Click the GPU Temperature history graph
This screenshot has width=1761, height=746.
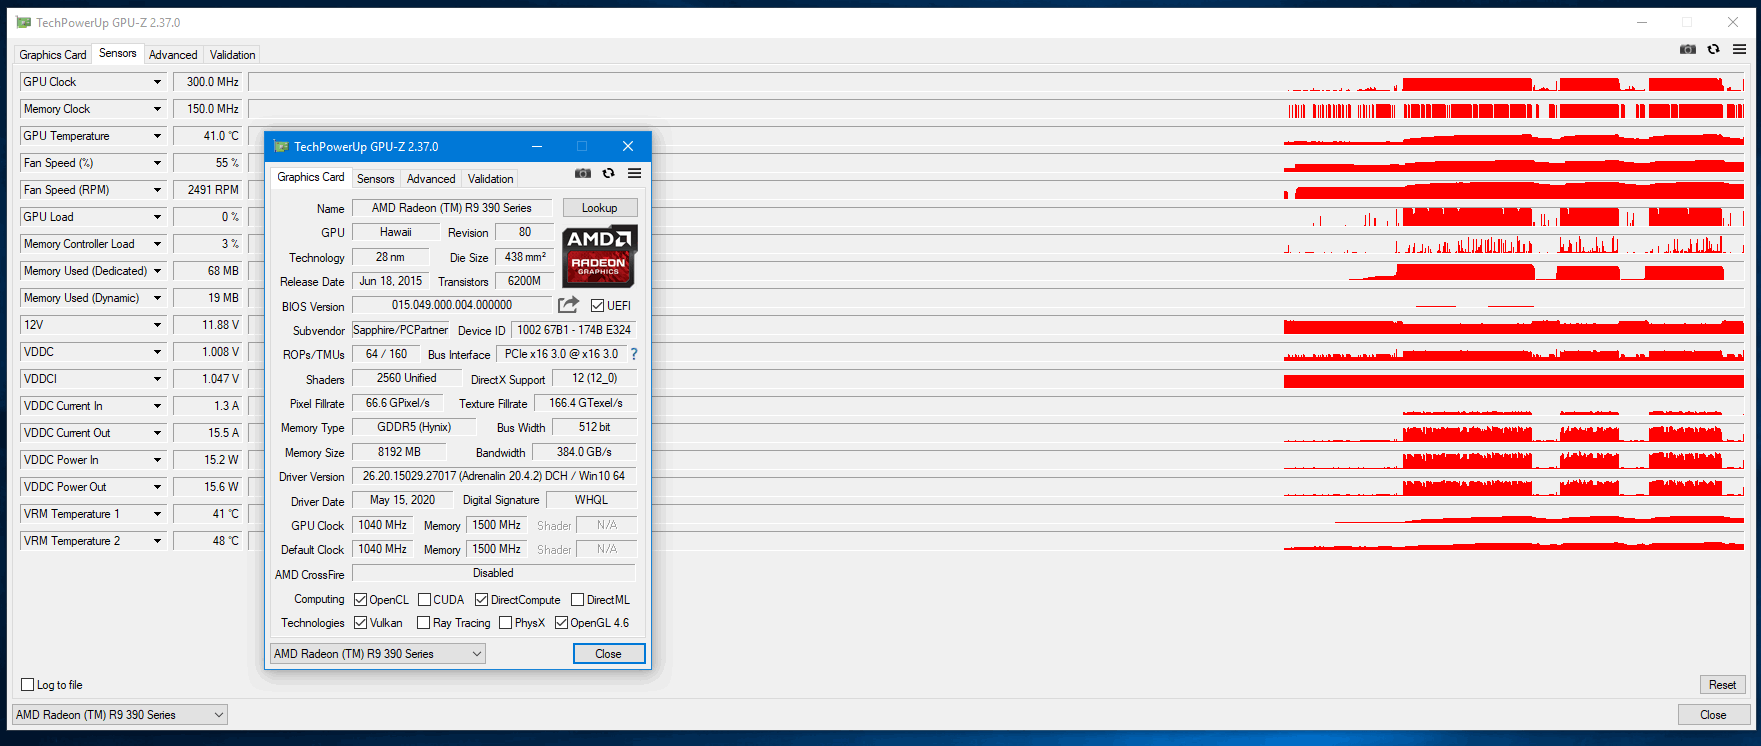(996, 136)
